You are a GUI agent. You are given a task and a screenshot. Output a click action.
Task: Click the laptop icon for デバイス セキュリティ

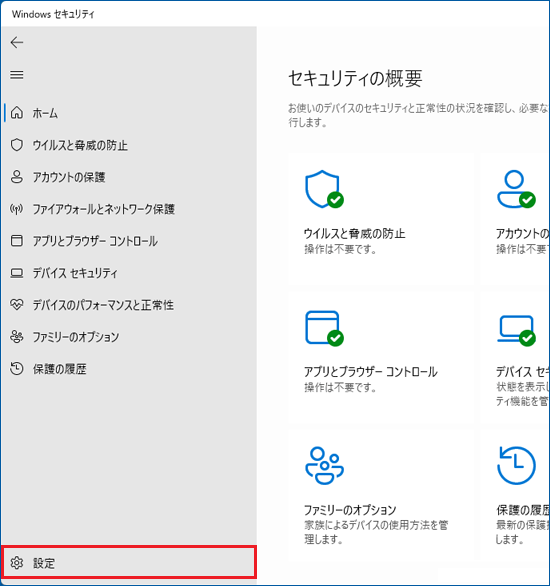point(17,273)
